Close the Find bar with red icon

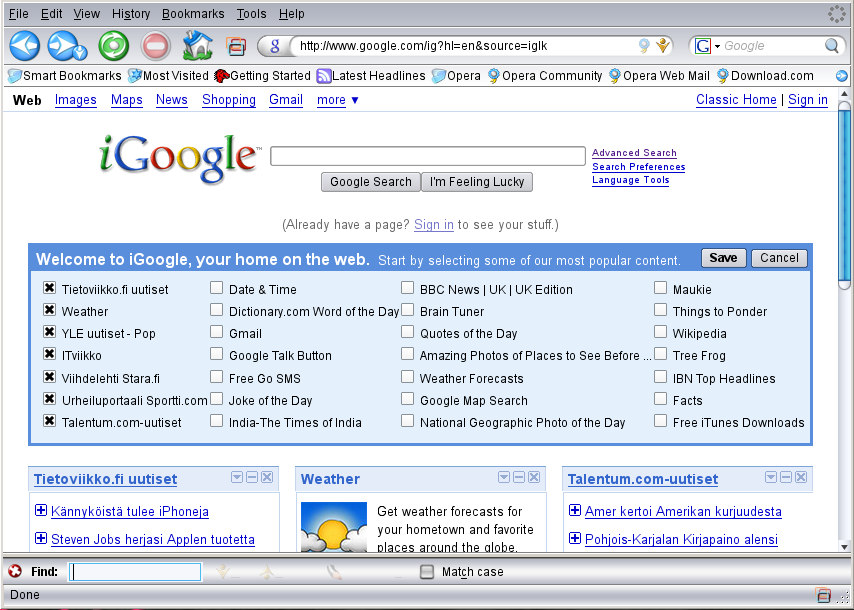(x=15, y=571)
